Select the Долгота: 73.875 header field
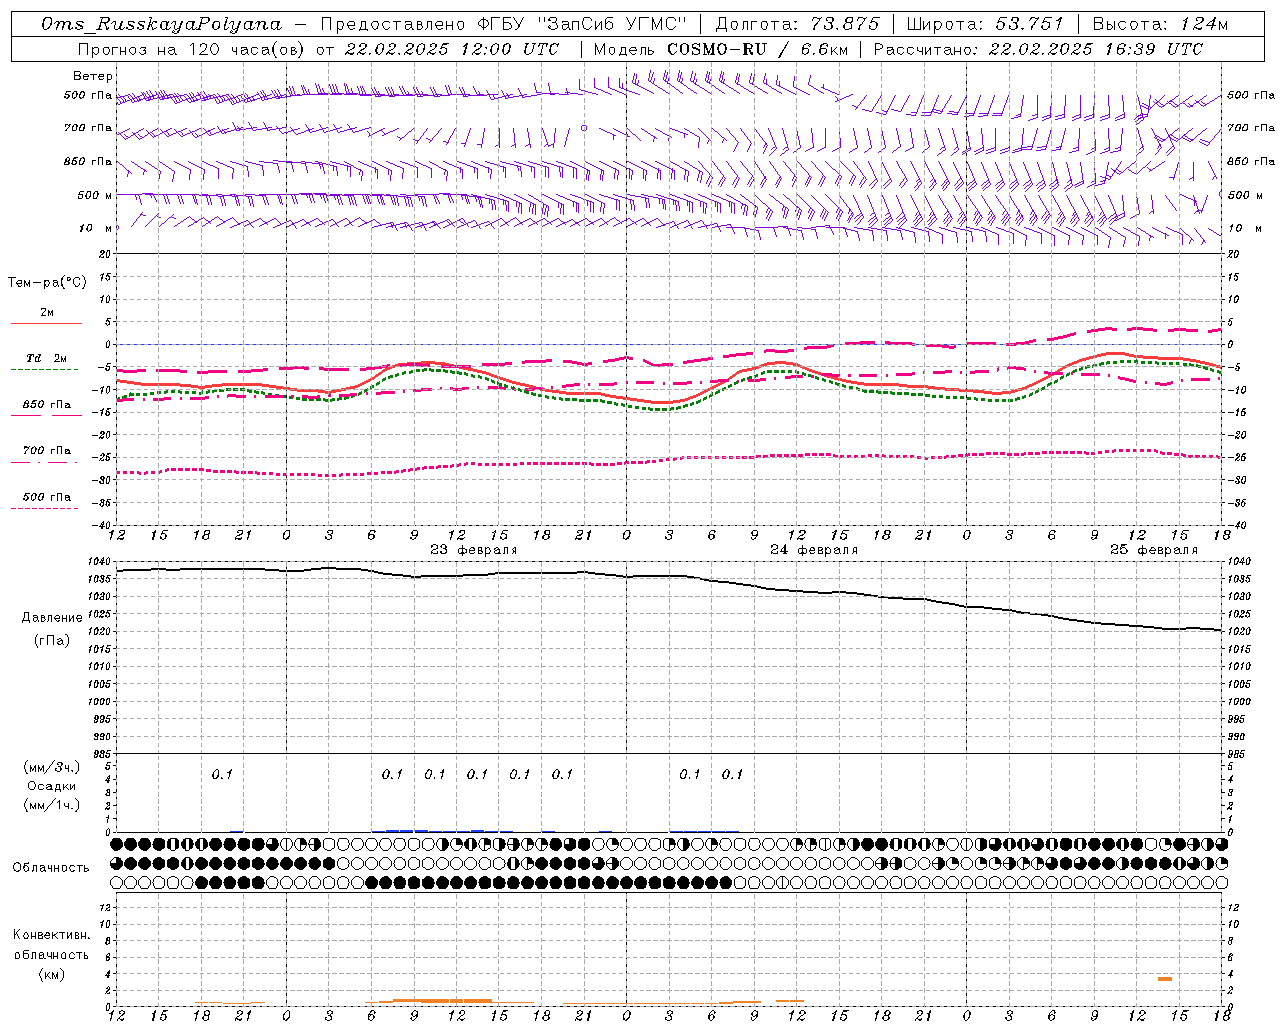 pos(797,24)
